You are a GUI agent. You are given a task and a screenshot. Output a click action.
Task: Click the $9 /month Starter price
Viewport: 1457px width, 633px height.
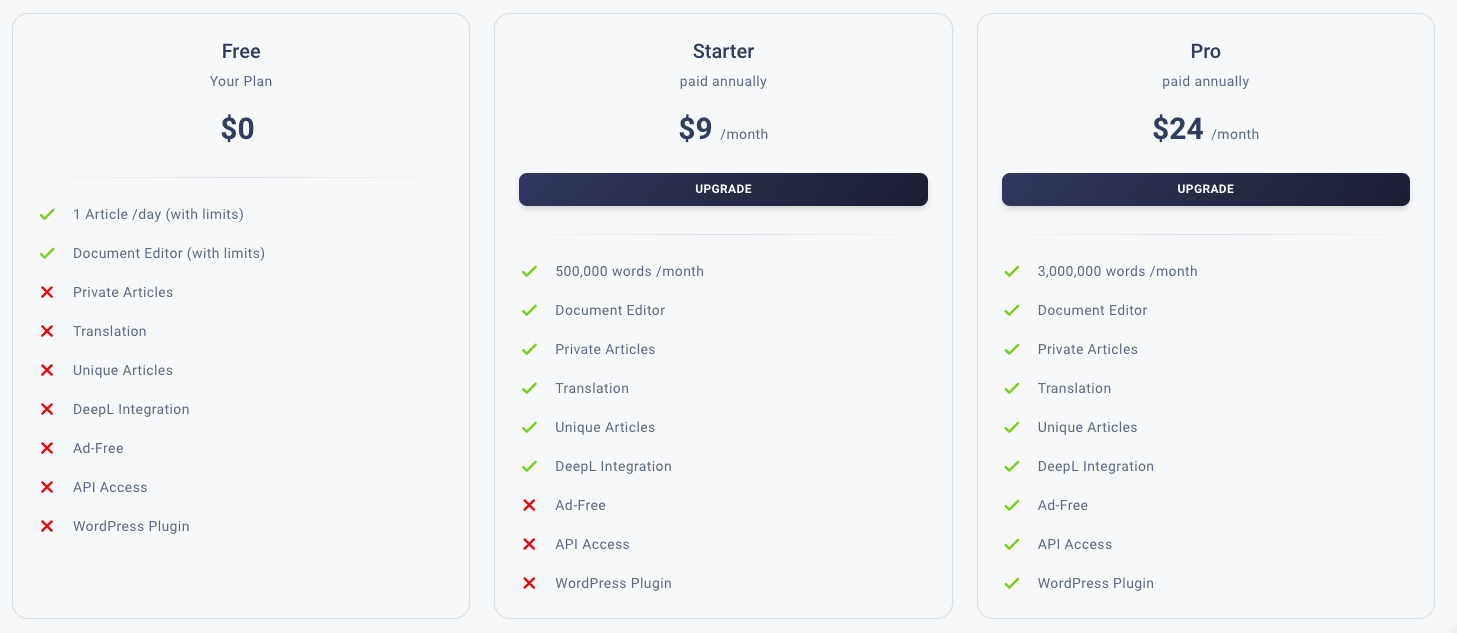click(723, 130)
